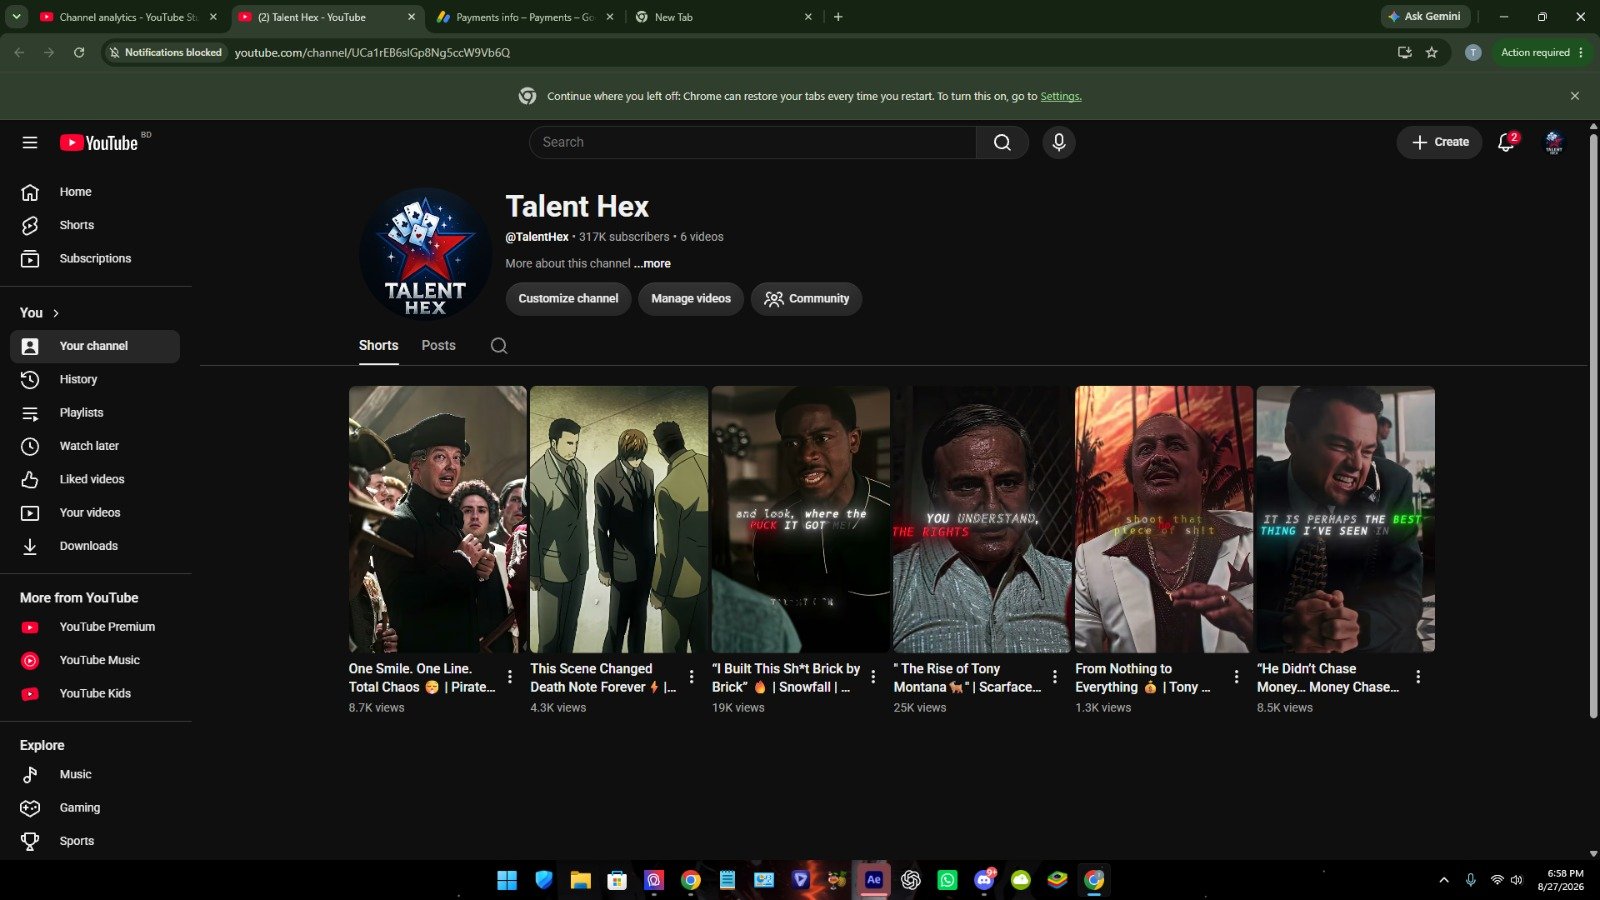The image size is (1600, 900).
Task: Open options for From Nothing short
Action: pos(1236,677)
